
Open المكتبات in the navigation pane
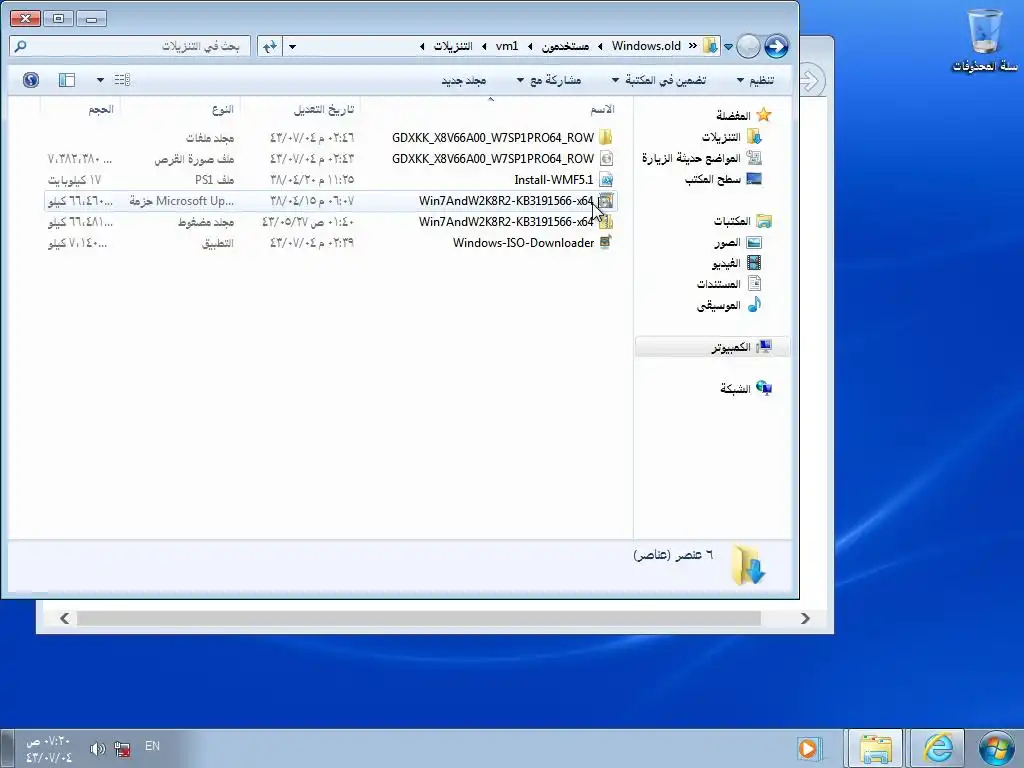pyautogui.click(x=732, y=221)
